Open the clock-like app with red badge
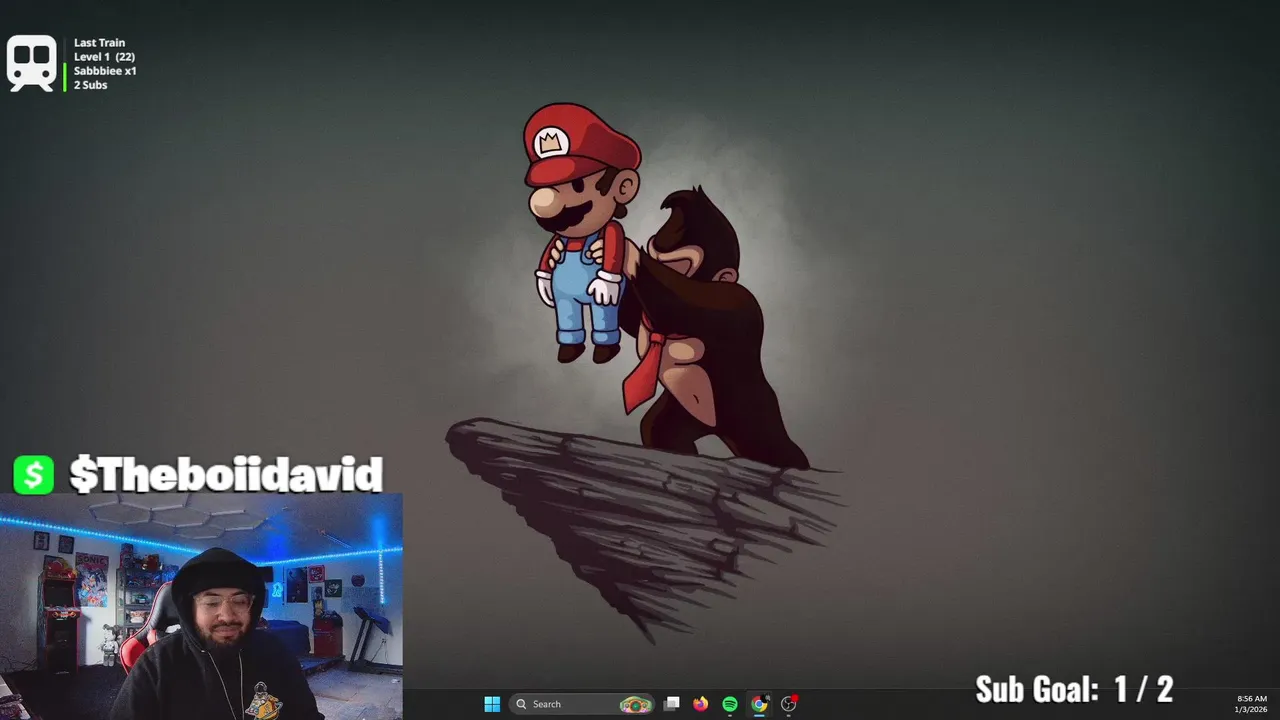 (789, 704)
